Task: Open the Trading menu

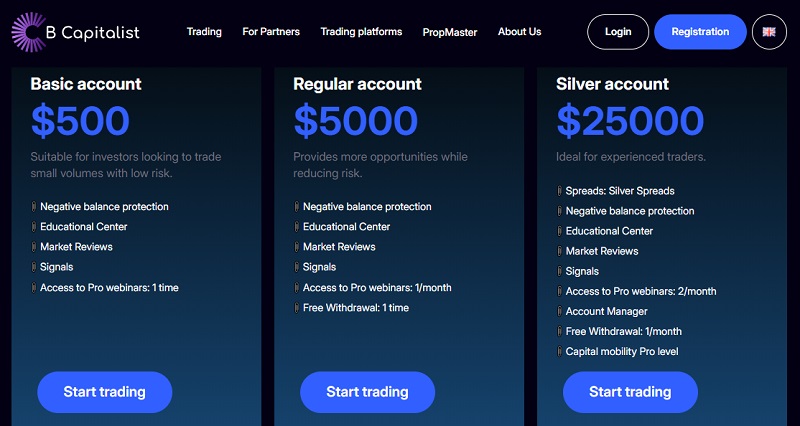Action: 204,32
